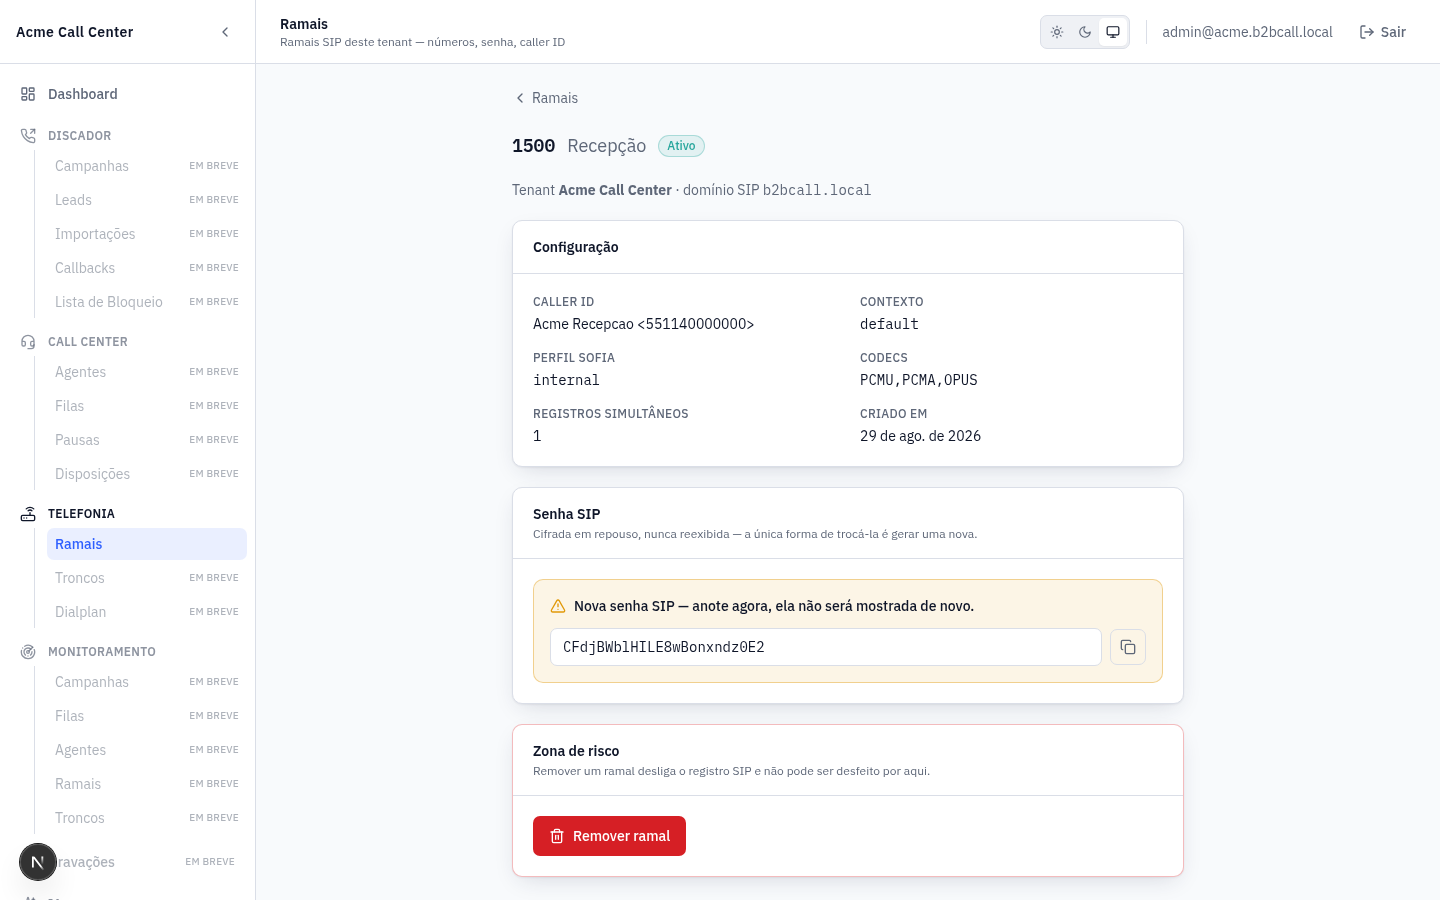Click the warning triangle icon
The image size is (1440, 900).
[x=558, y=606]
